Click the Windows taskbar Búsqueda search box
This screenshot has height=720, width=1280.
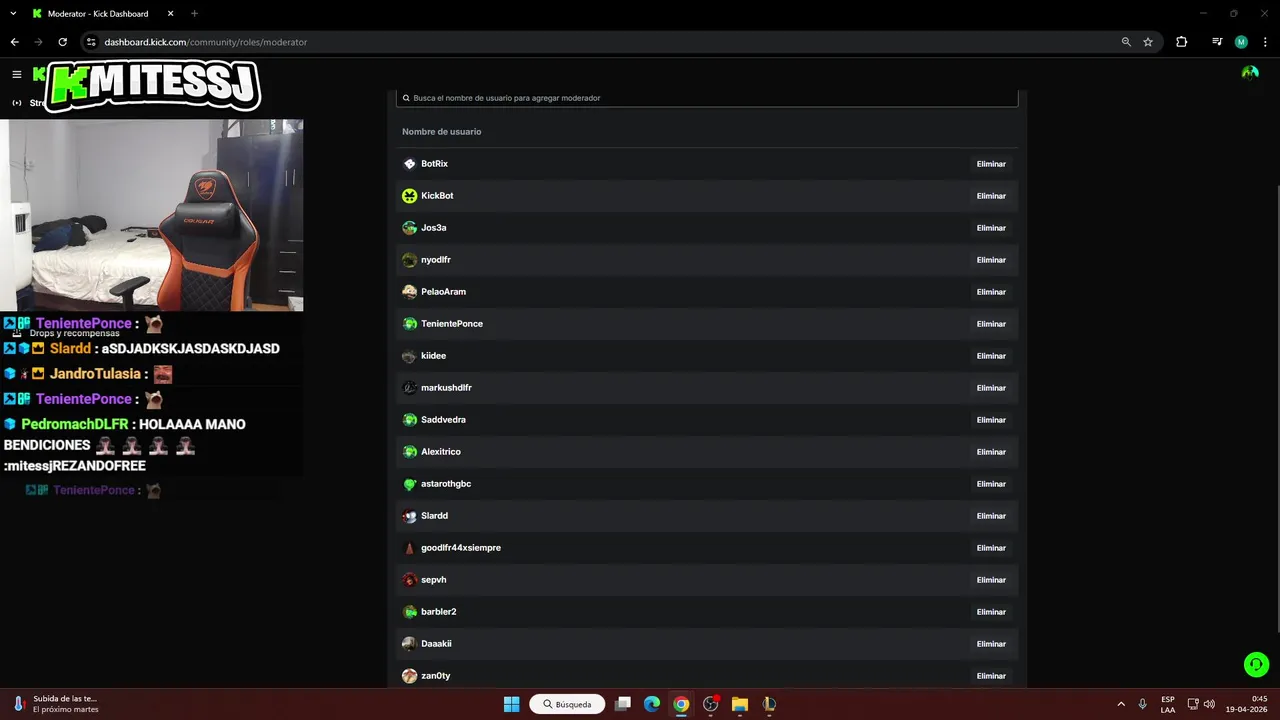(x=567, y=704)
